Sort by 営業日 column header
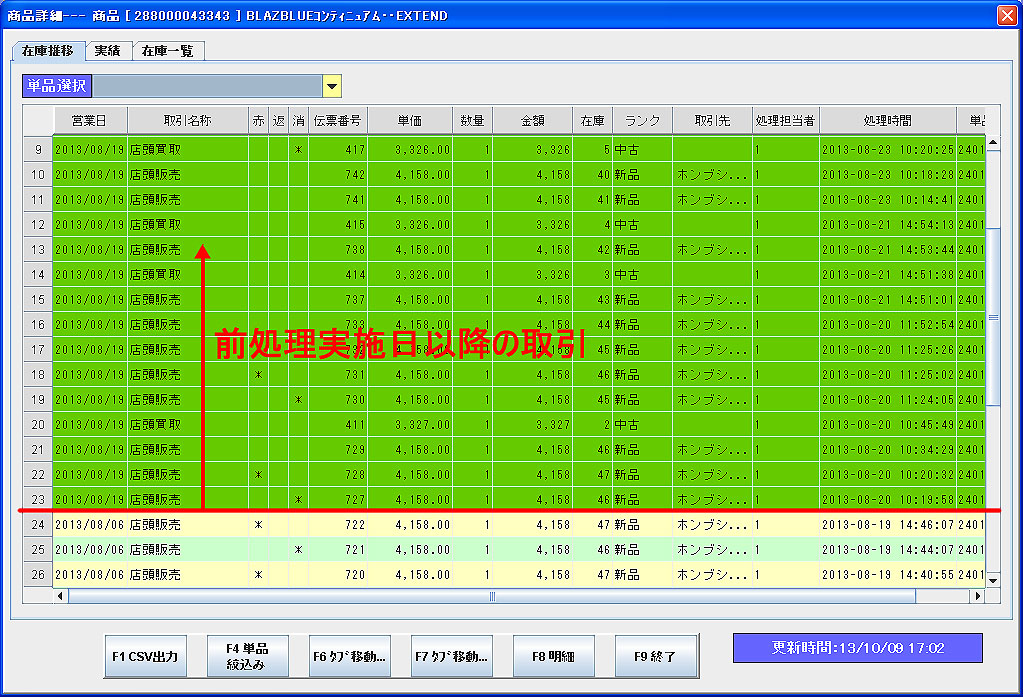The width and height of the screenshot is (1023, 697). pyautogui.click(x=90, y=120)
